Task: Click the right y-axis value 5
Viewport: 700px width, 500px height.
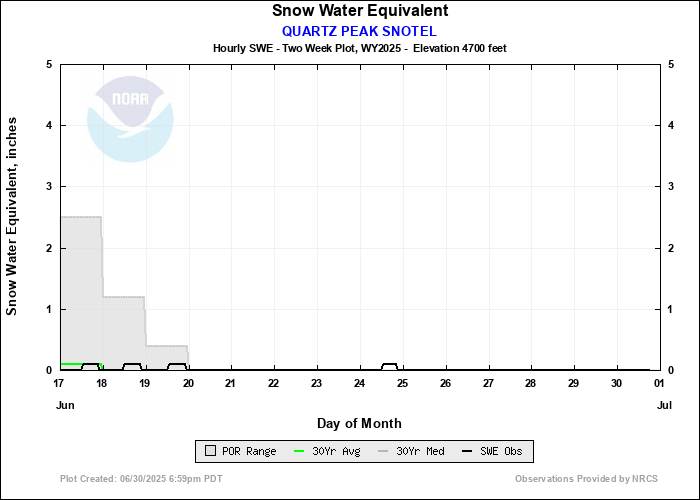Action: pyautogui.click(x=671, y=65)
